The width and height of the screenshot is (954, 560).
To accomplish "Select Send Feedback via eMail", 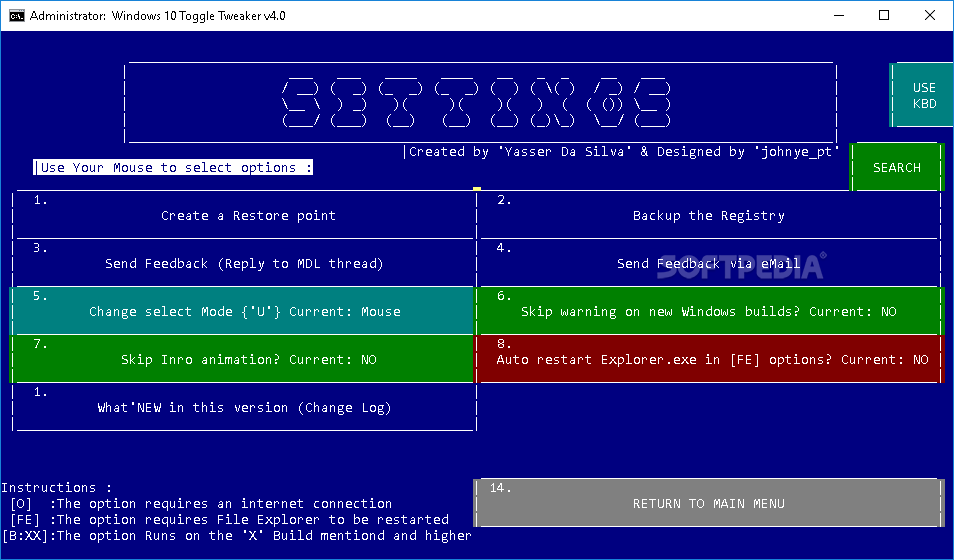I will tap(709, 263).
